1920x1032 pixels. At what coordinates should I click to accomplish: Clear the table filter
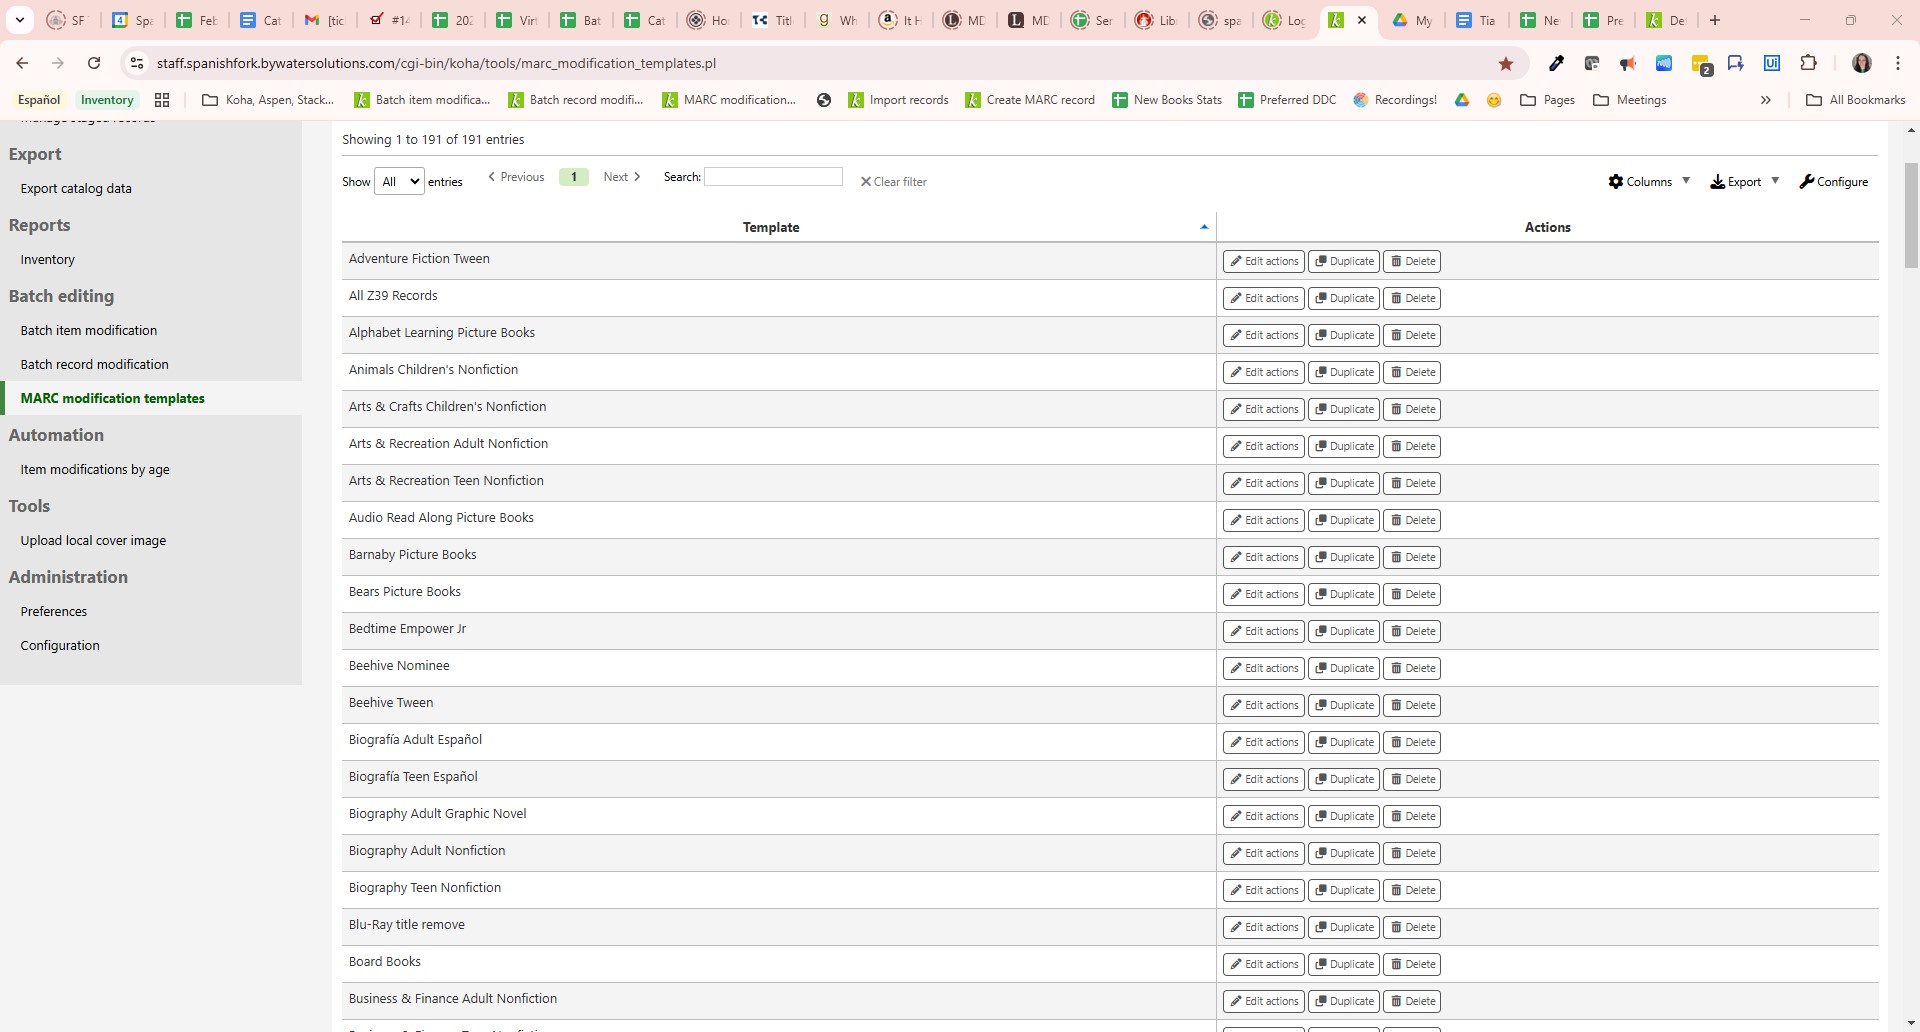point(893,182)
